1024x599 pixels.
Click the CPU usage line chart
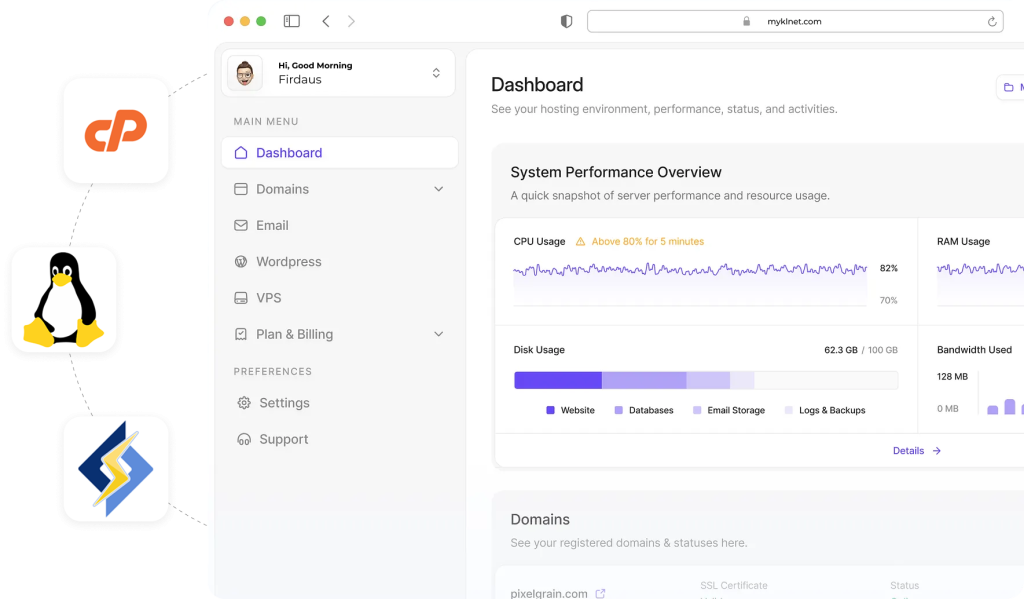[x=690, y=283]
